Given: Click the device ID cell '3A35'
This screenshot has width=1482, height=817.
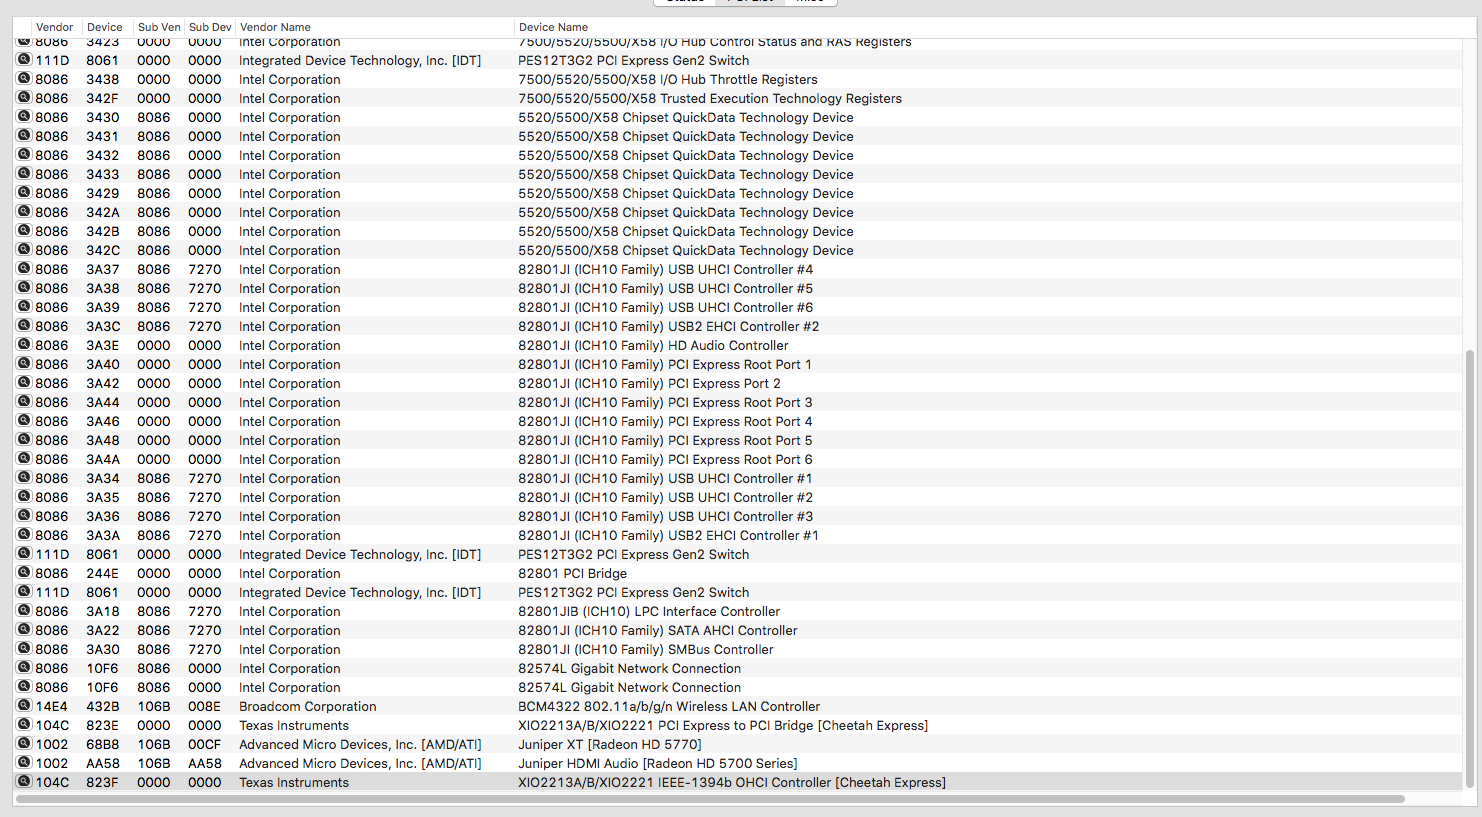Looking at the screenshot, I should pos(102,497).
